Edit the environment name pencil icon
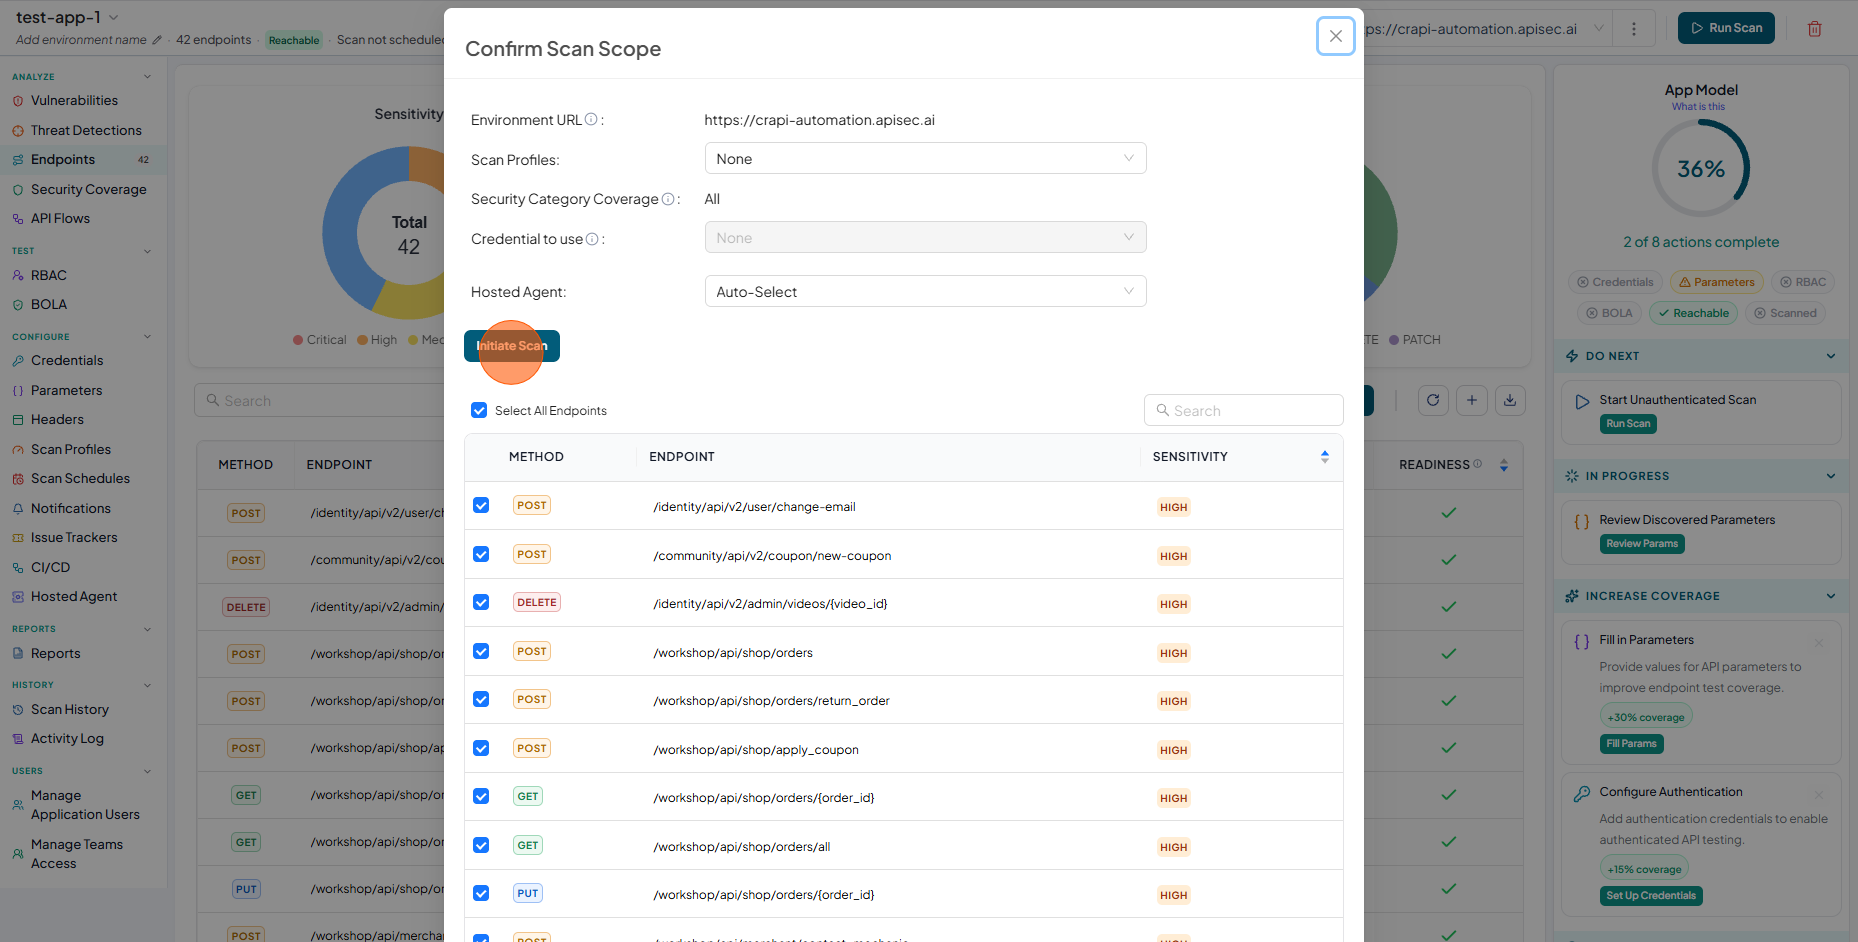The height and width of the screenshot is (942, 1858). click(x=156, y=40)
